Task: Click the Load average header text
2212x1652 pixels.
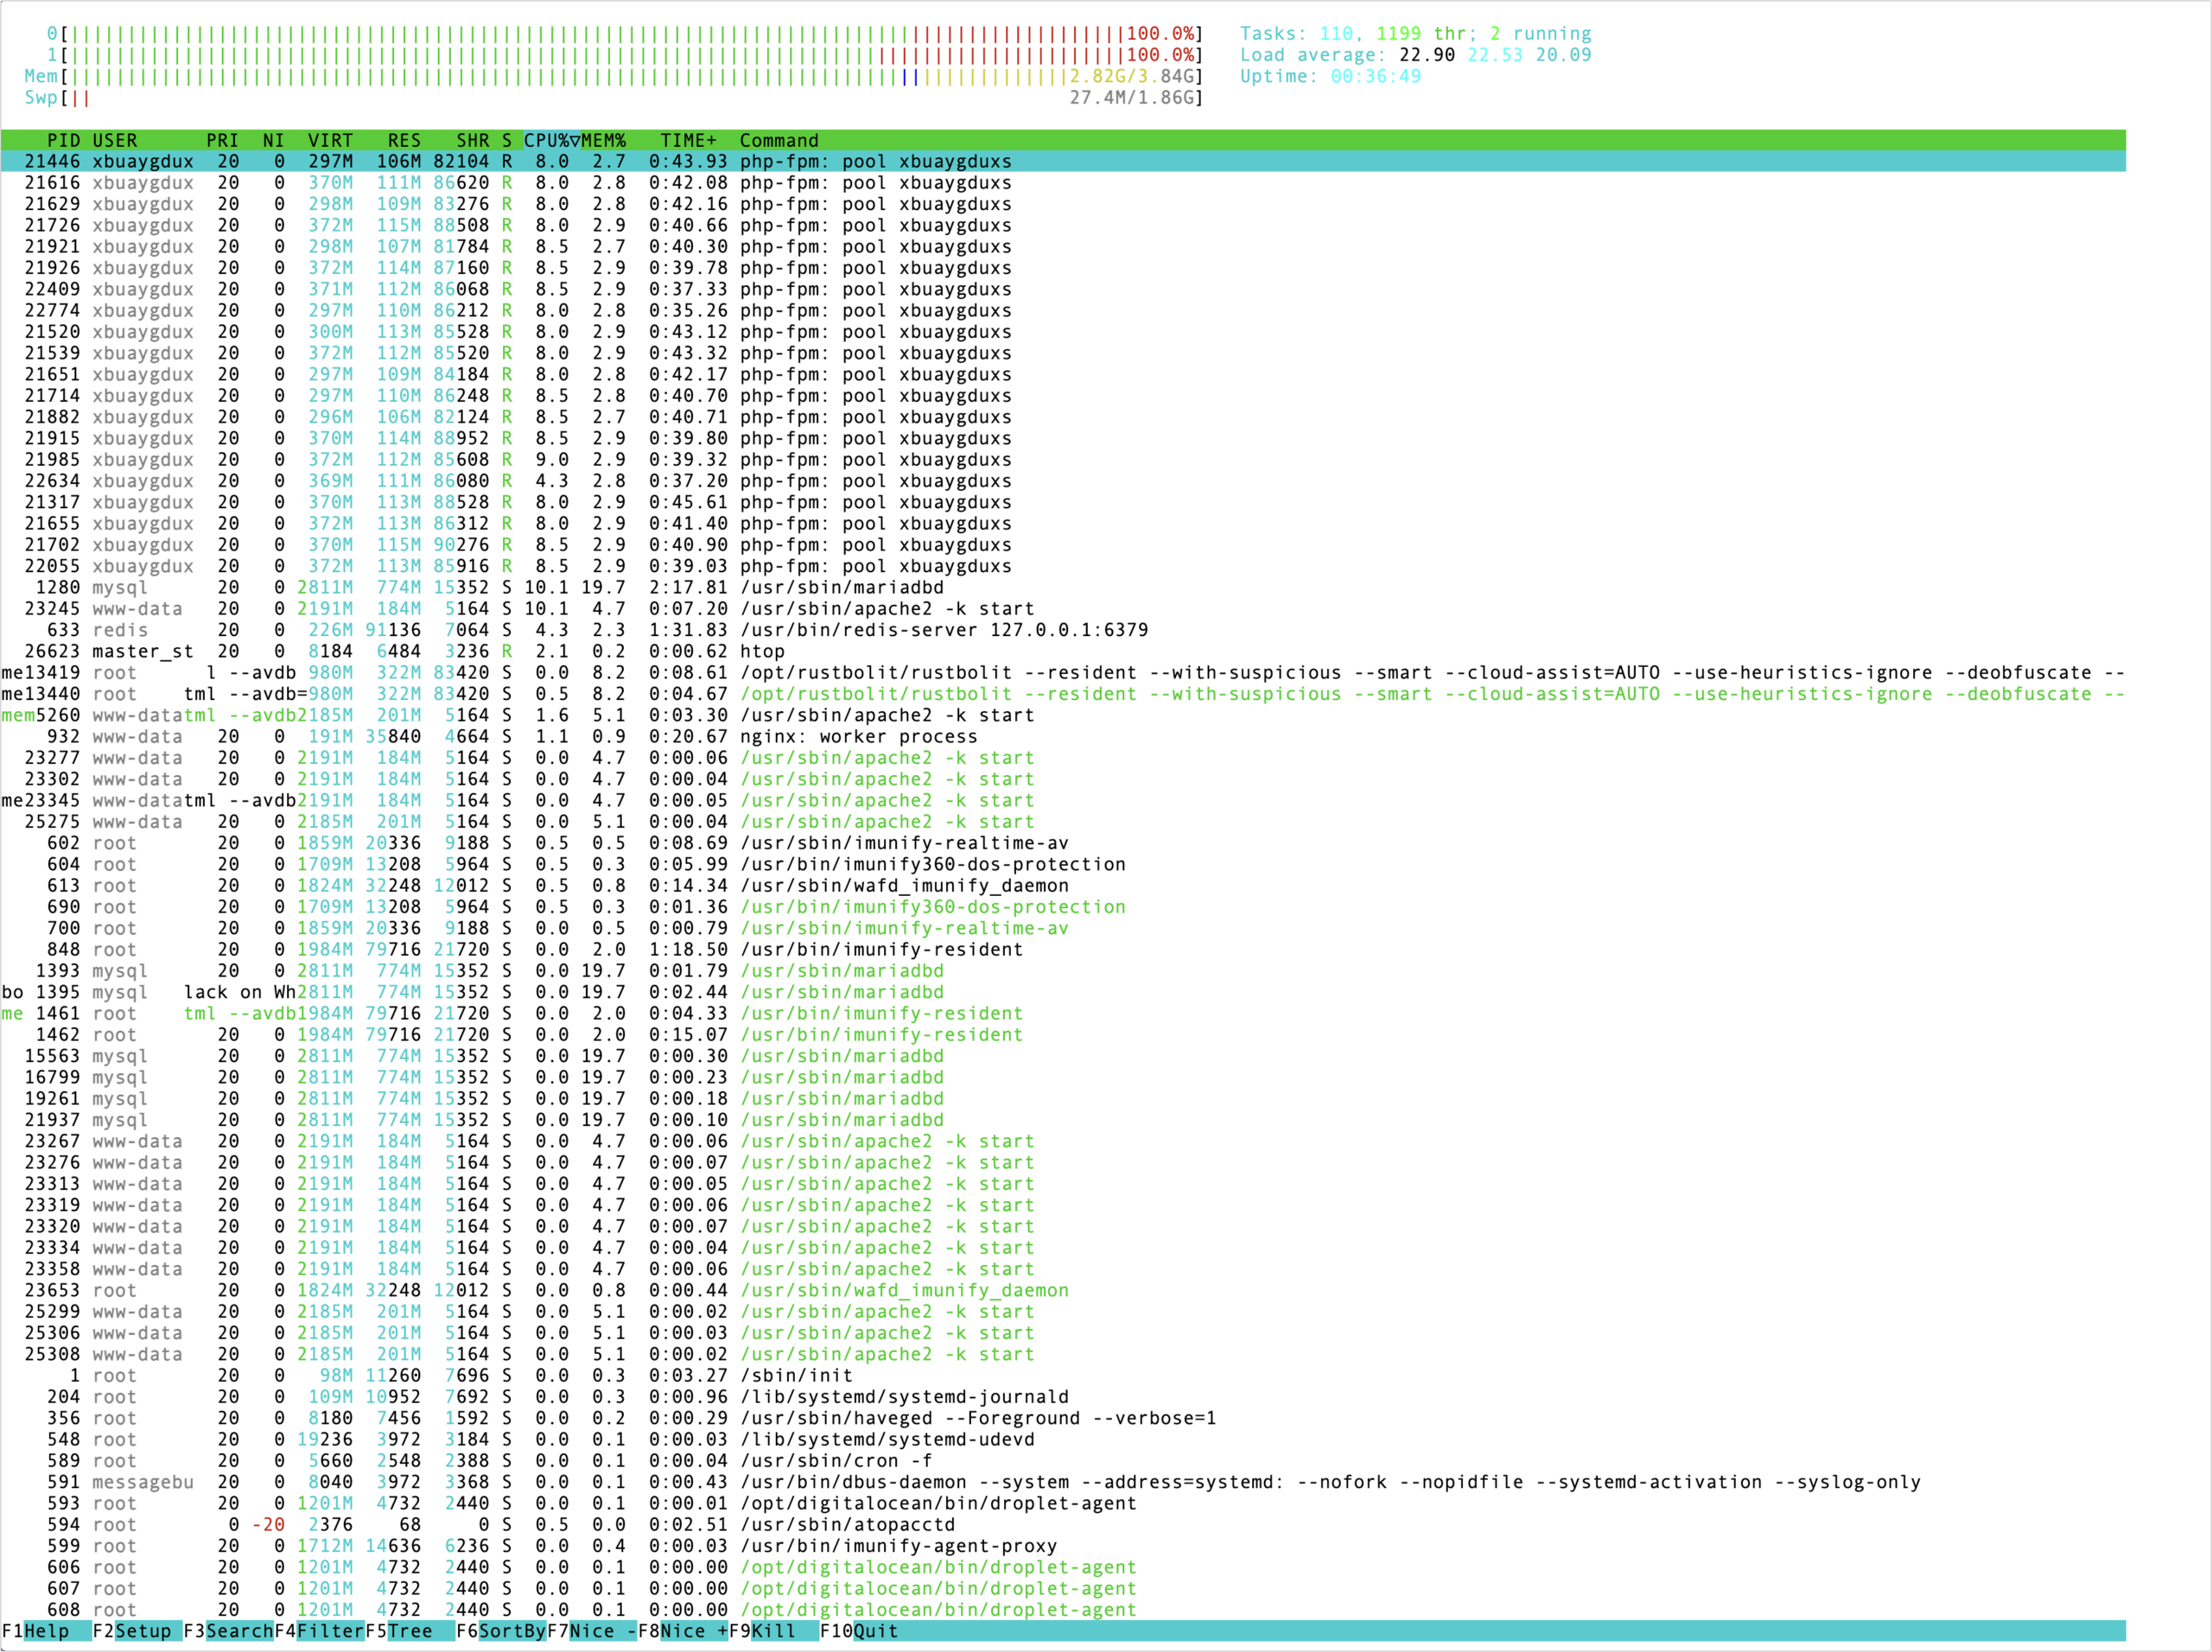Action: click(x=1415, y=55)
